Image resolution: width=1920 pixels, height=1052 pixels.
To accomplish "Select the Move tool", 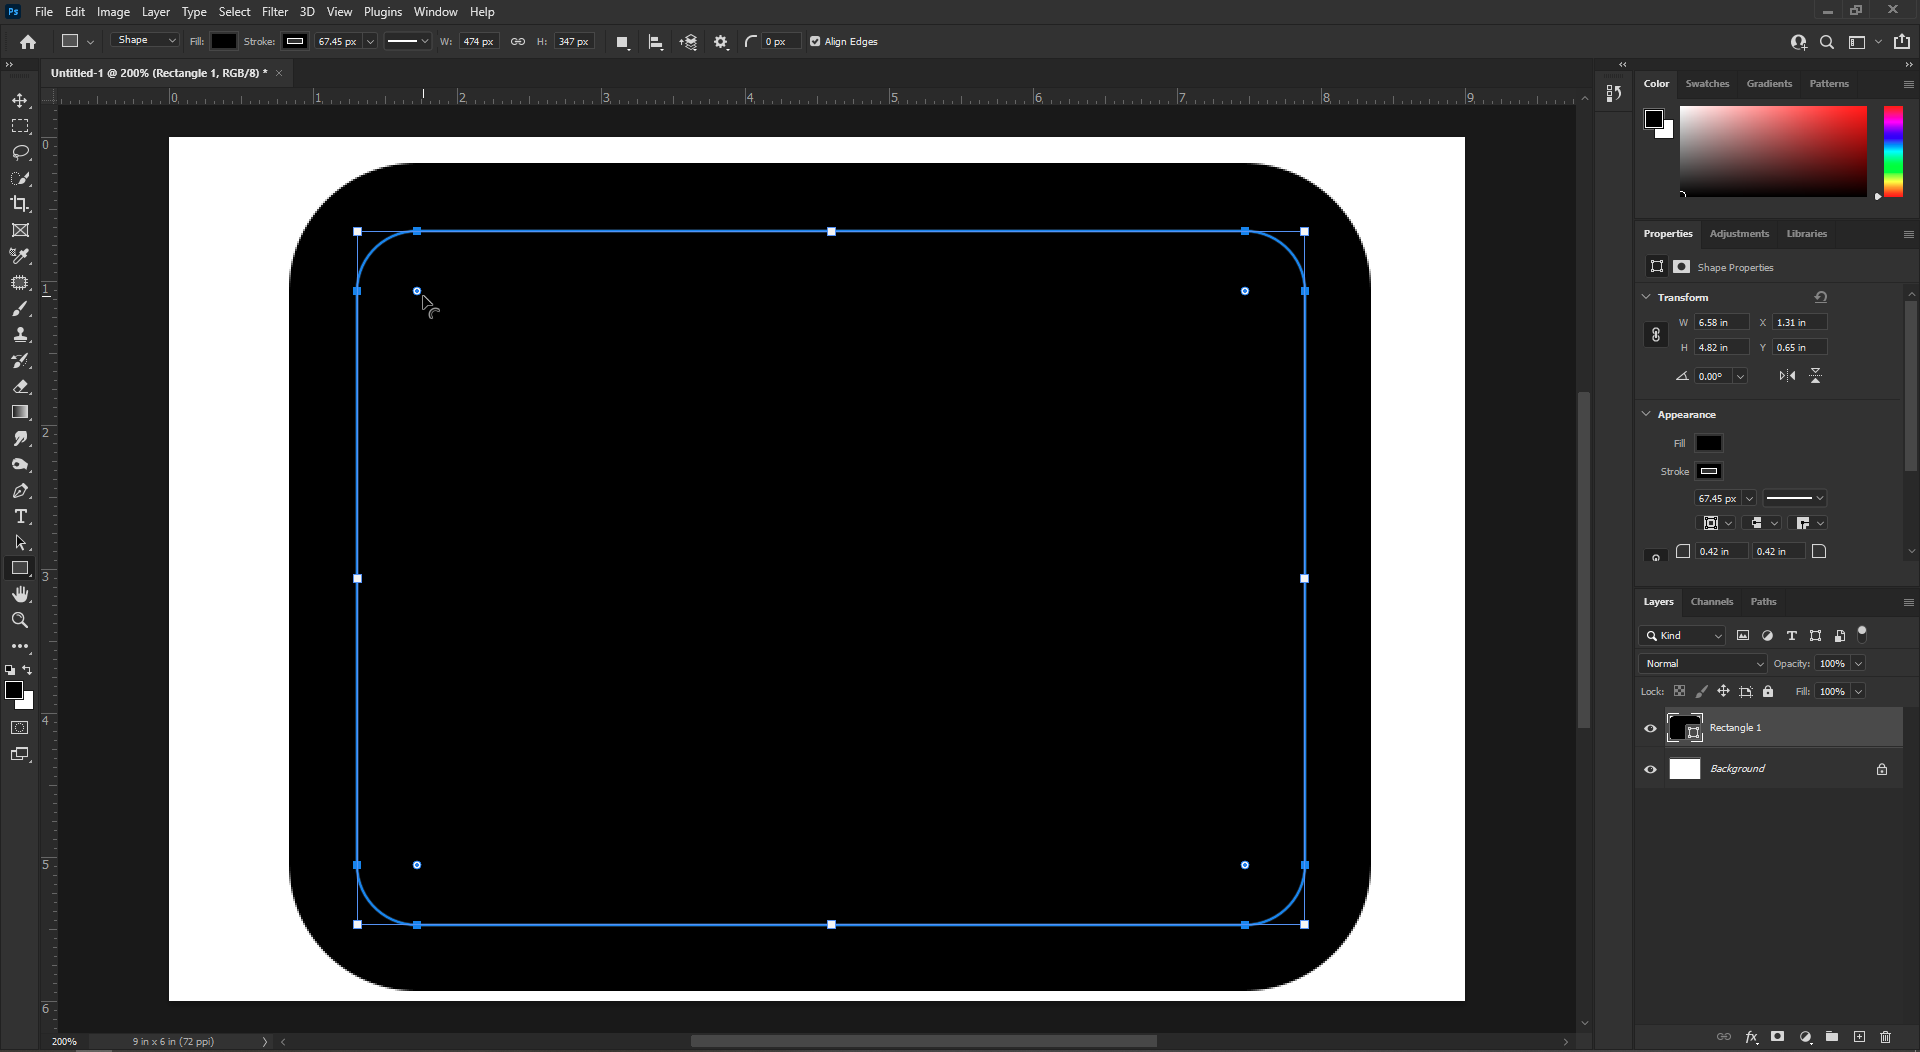I will click(20, 100).
